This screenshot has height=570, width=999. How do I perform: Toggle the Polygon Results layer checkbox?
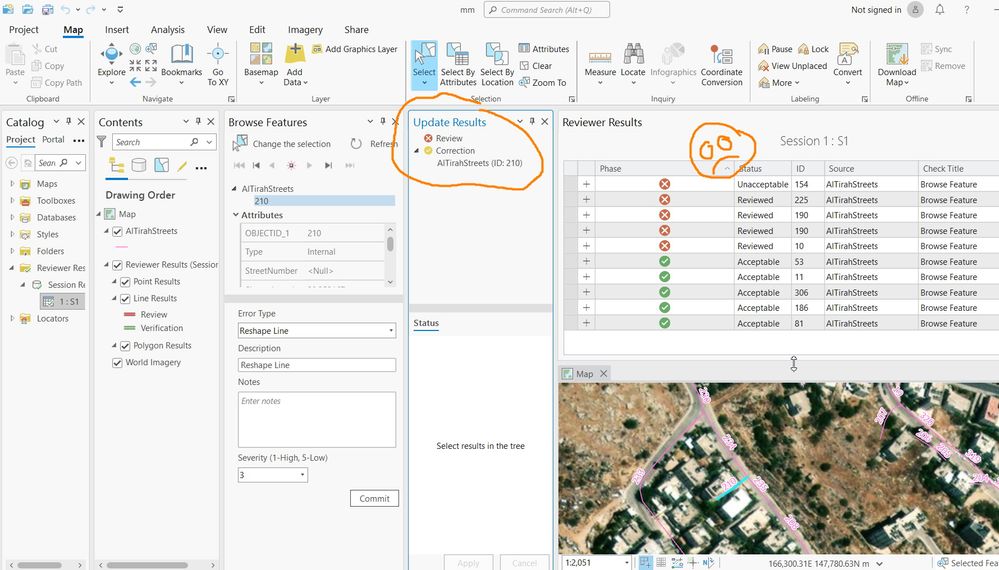[125, 346]
